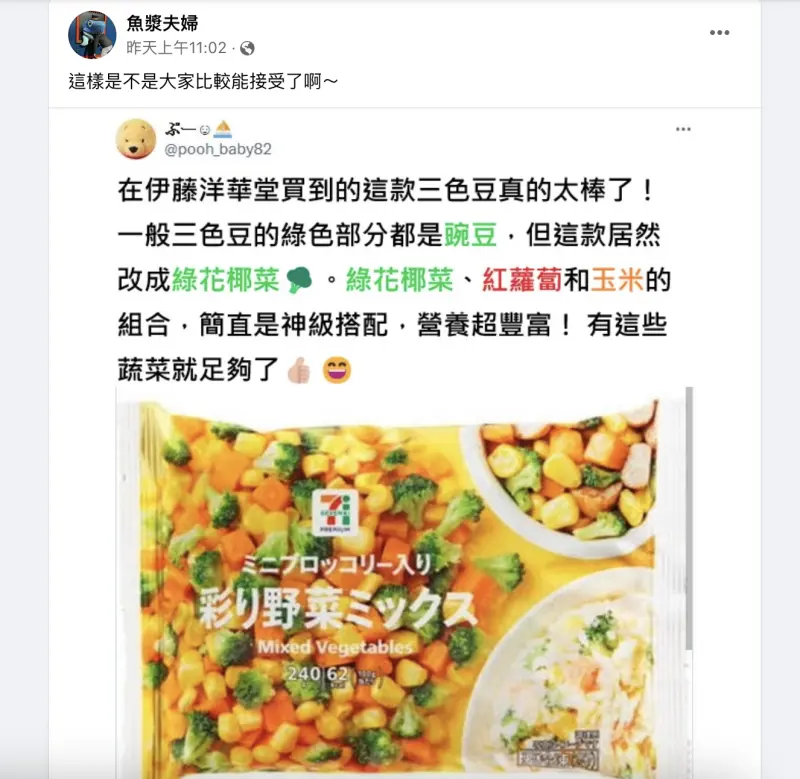Open the 魚漿夫婦 profile avatar
The width and height of the screenshot is (800, 779).
point(92,35)
